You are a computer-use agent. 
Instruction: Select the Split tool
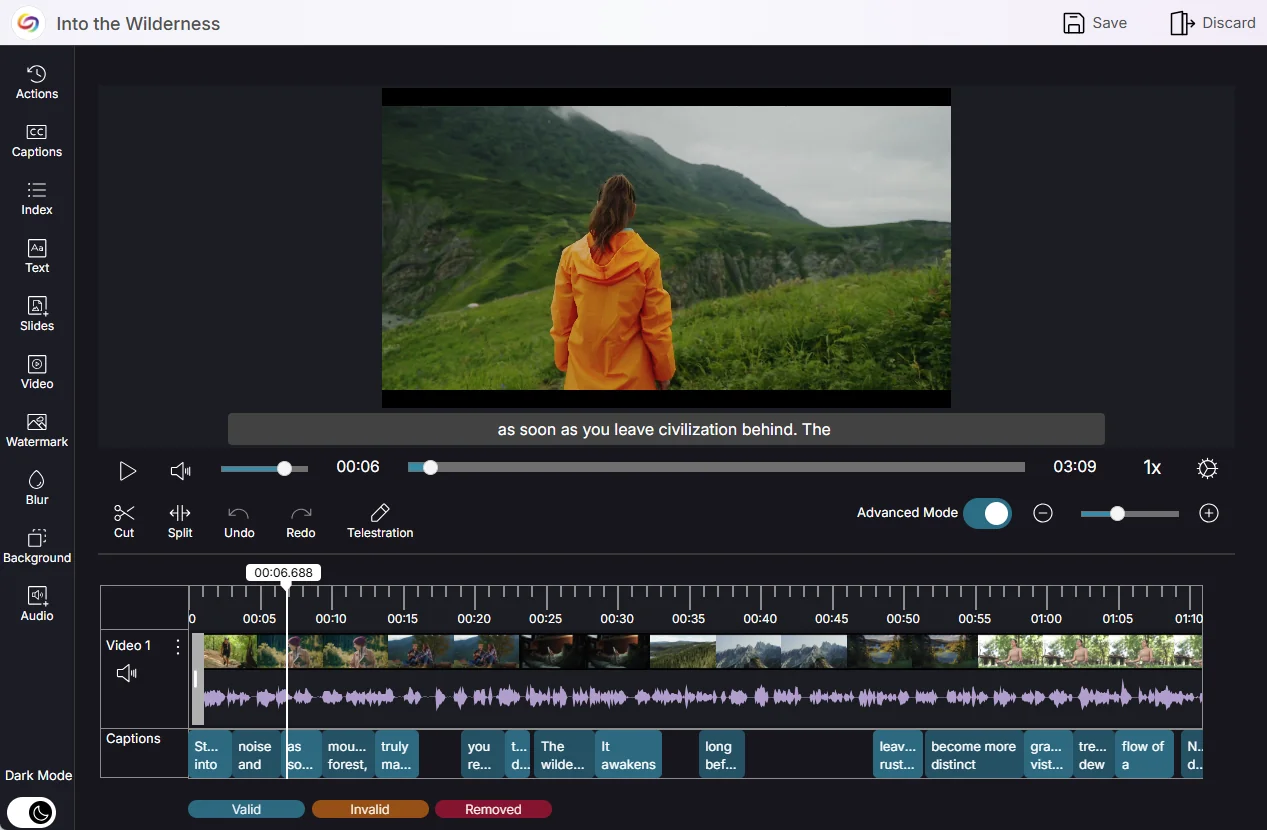[180, 521]
